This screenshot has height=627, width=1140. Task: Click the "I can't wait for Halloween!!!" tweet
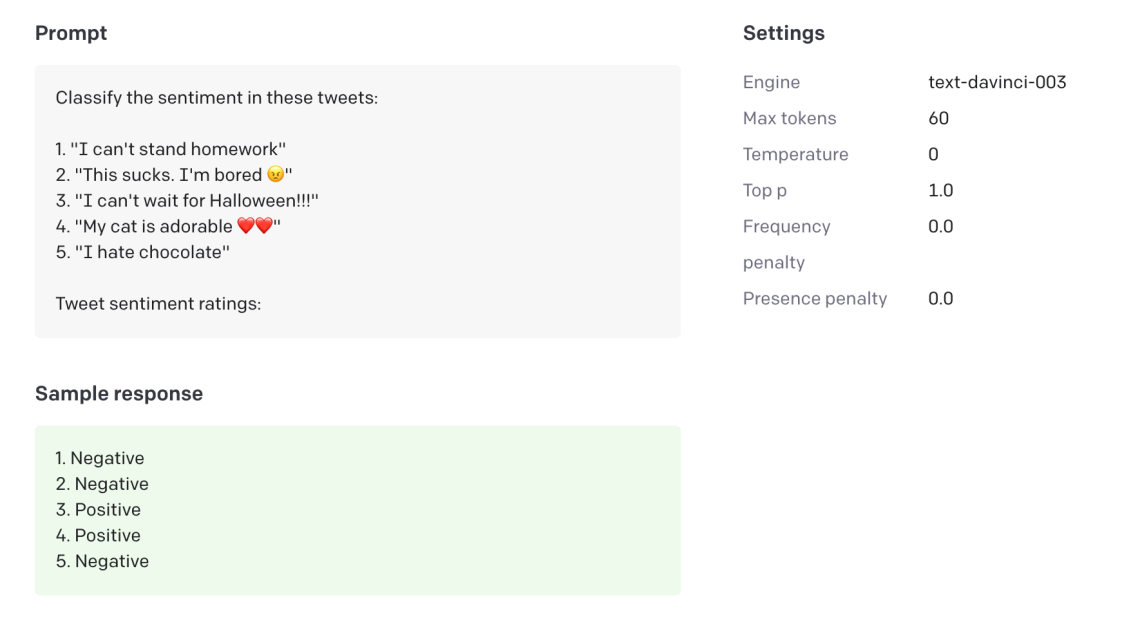(x=187, y=201)
